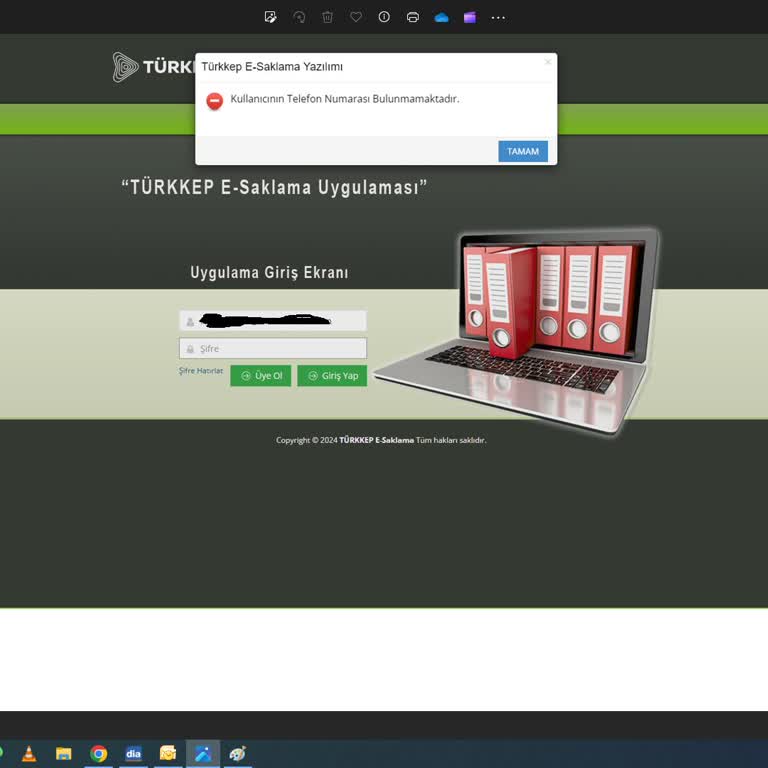Open the Şifre Hatırlat link

[201, 371]
